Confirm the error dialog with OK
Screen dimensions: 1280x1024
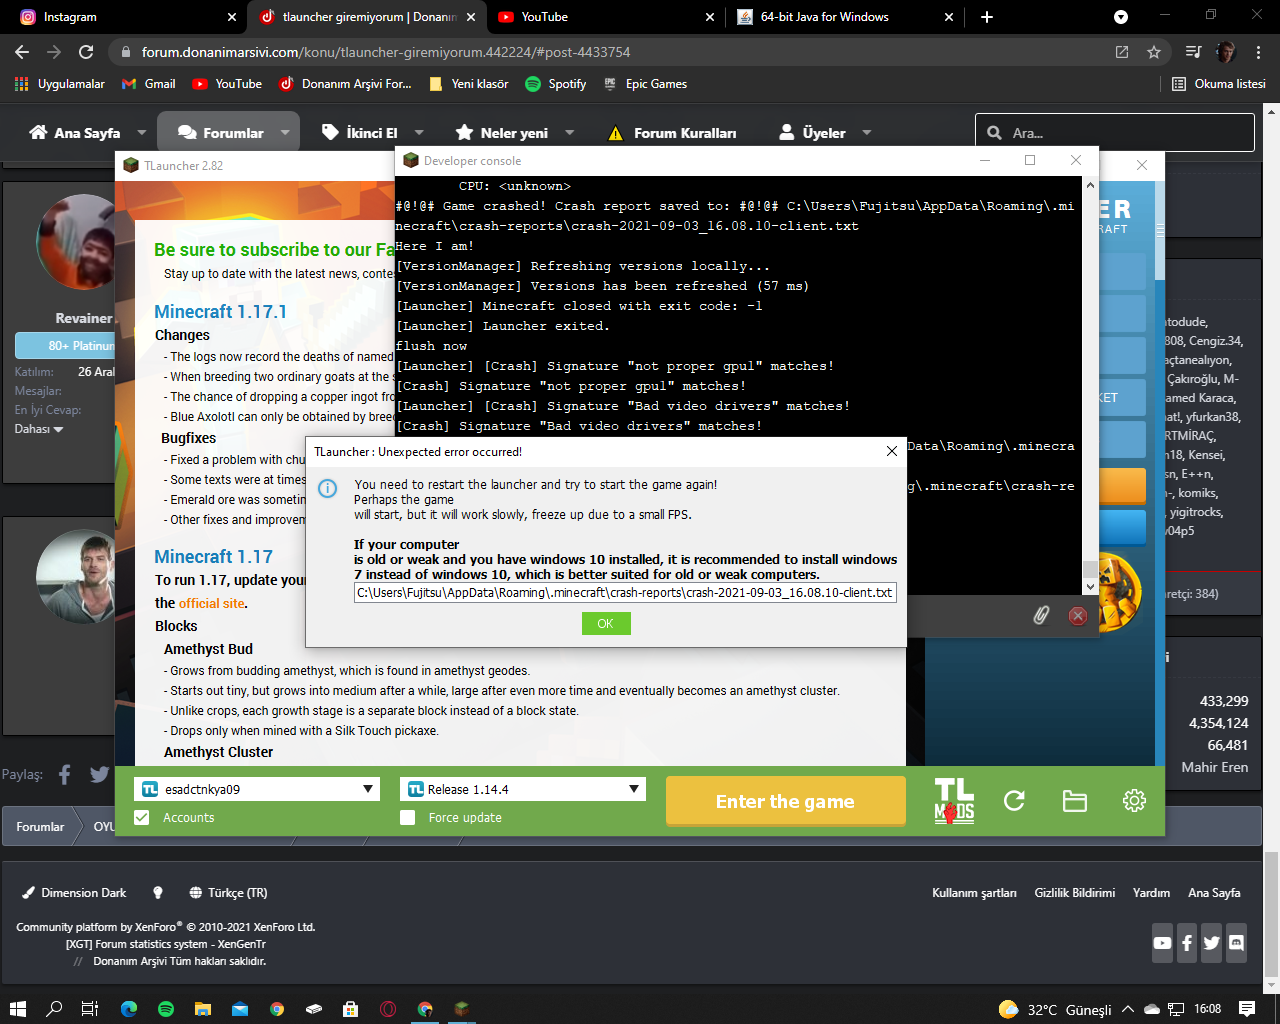[606, 624]
